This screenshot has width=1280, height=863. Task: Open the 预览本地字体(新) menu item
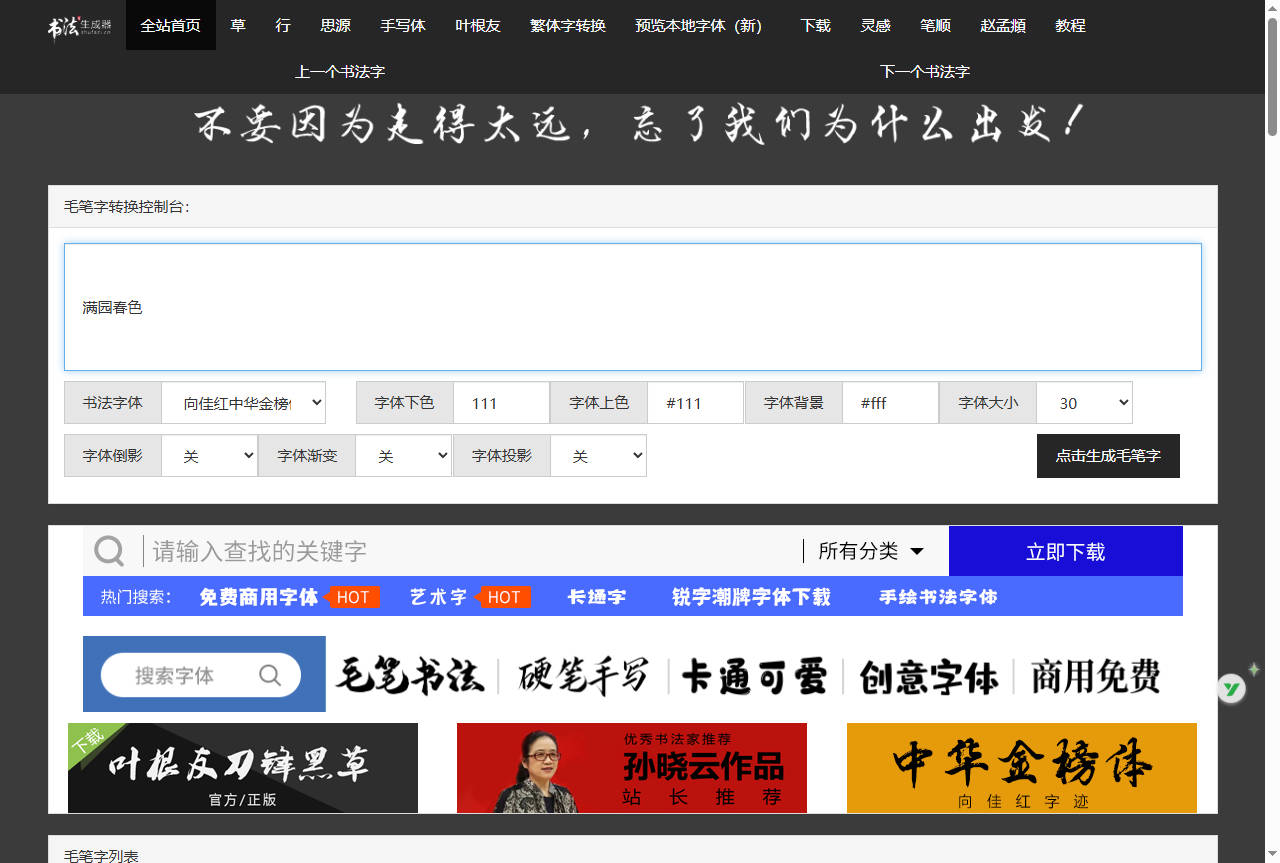[696, 25]
